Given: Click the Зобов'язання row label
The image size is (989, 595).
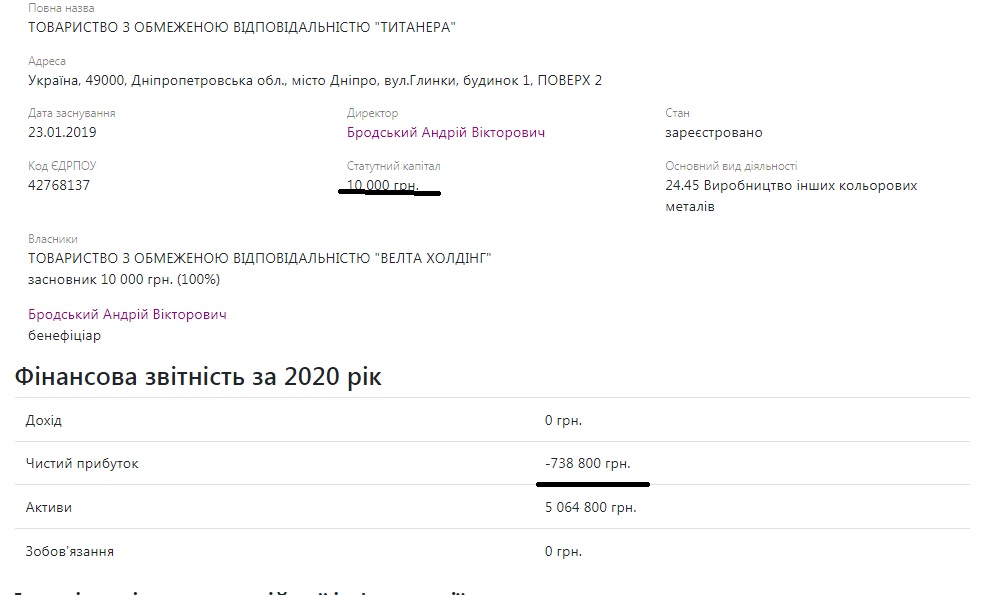Looking at the screenshot, I should pyautogui.click(x=70, y=552).
